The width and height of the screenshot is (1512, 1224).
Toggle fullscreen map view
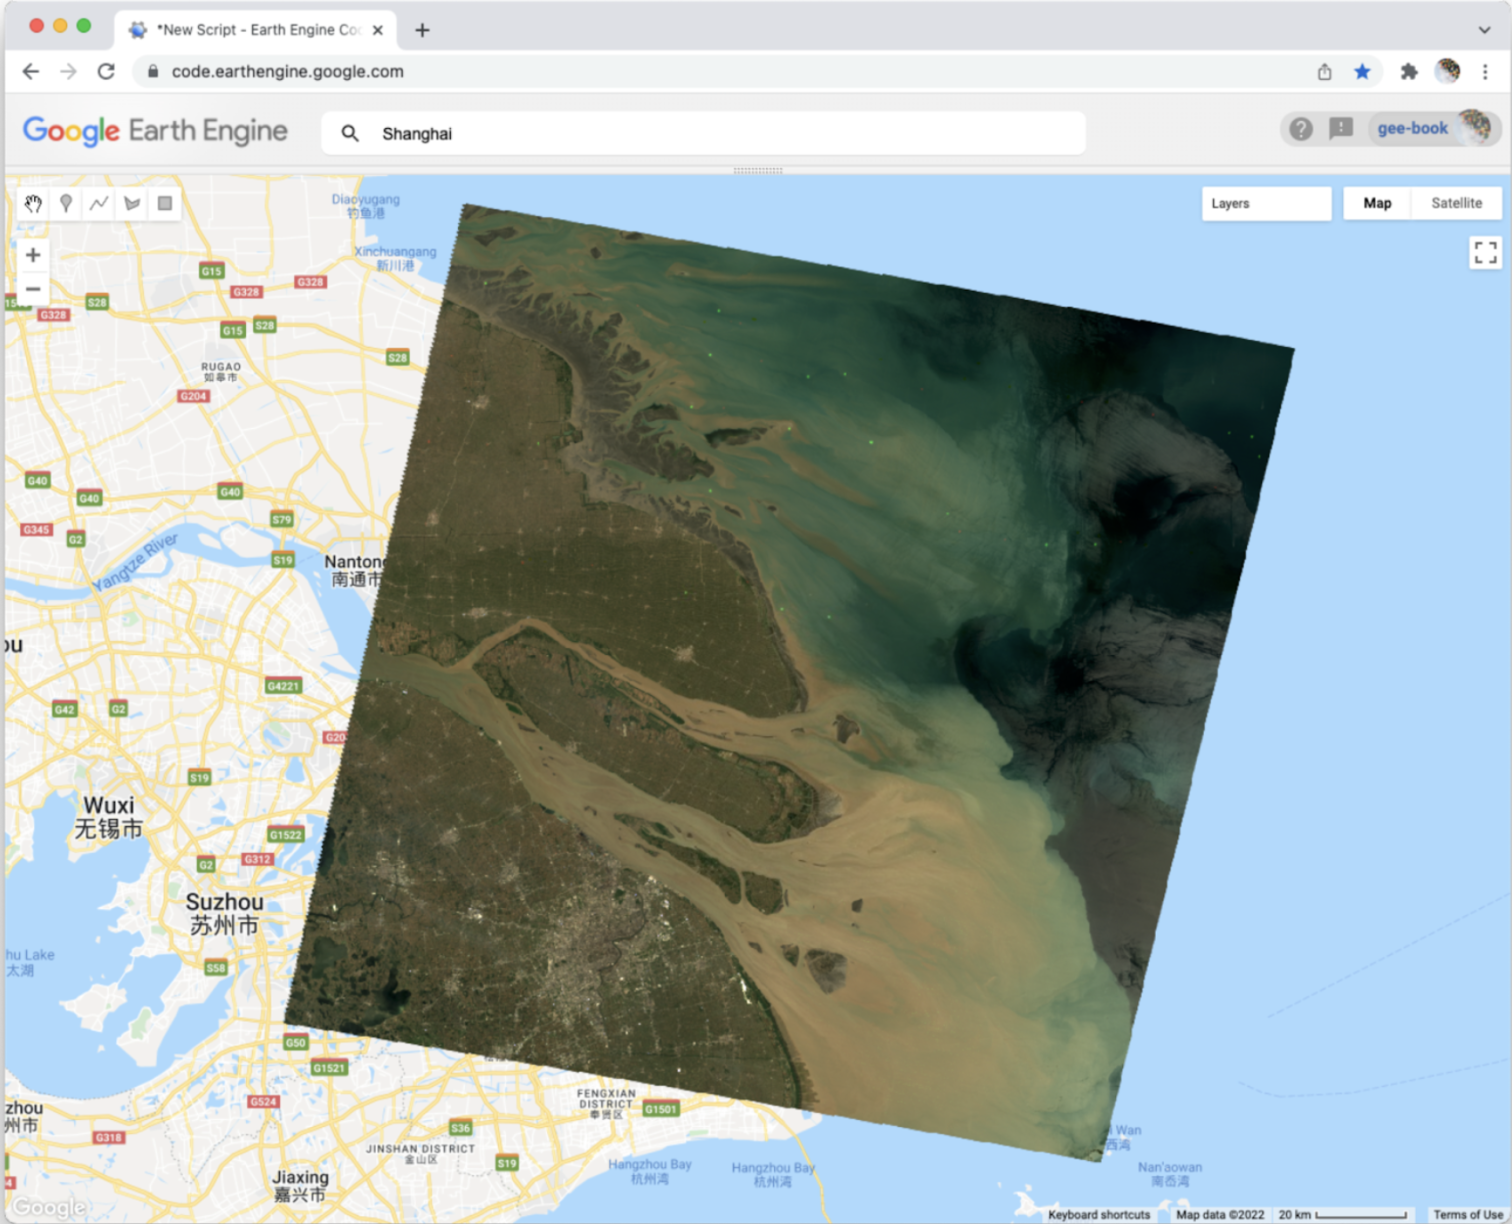click(x=1485, y=252)
